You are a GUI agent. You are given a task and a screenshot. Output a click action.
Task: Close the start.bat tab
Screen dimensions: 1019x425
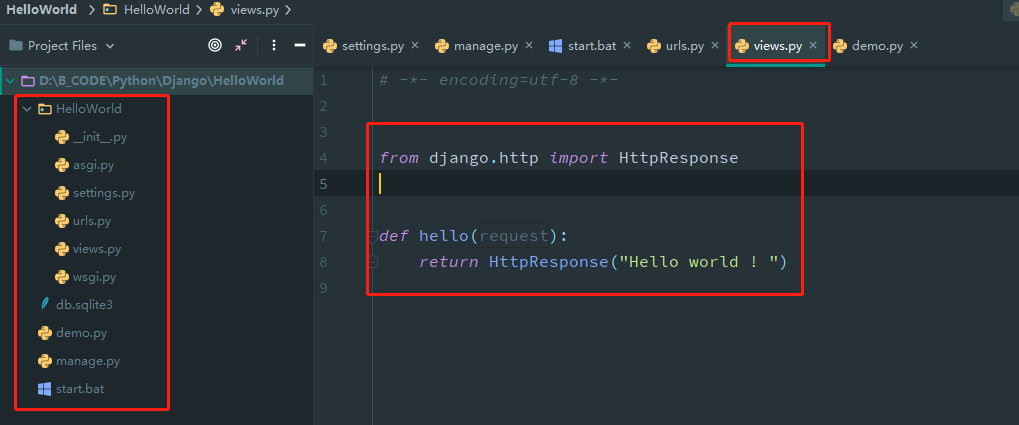pyautogui.click(x=627, y=45)
